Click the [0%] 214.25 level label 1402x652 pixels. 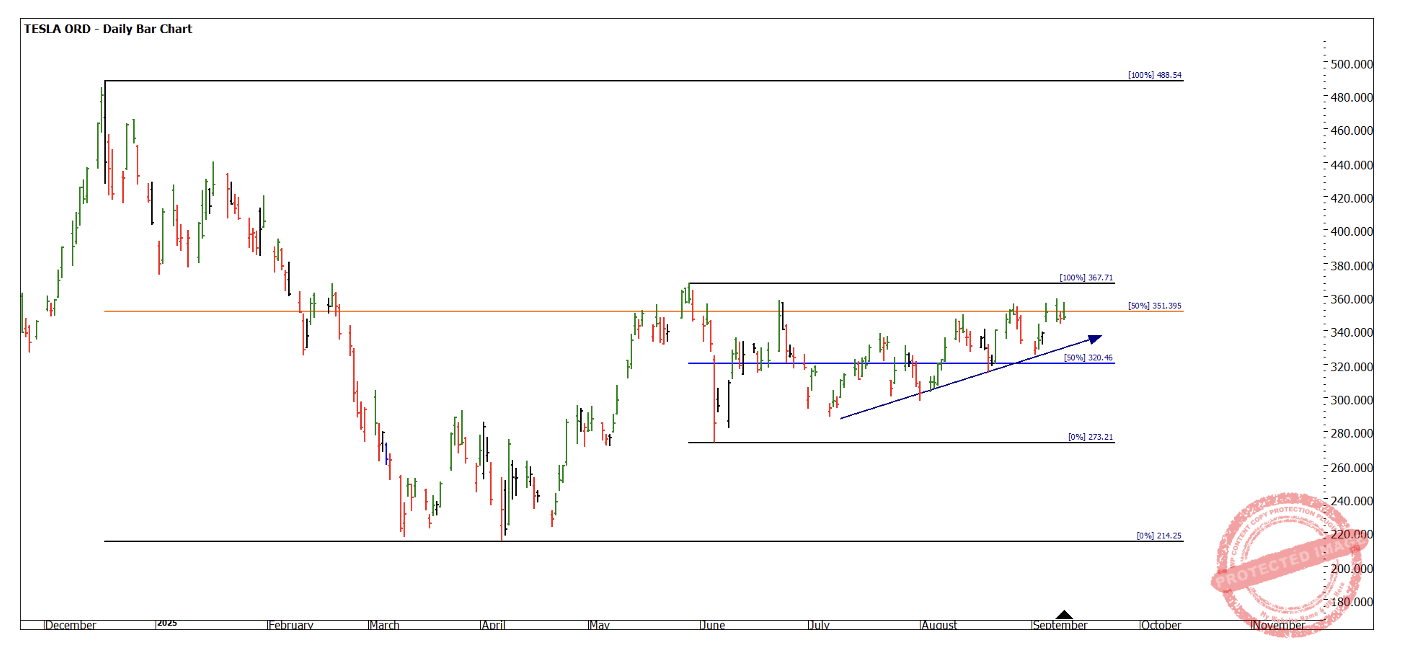click(1159, 536)
